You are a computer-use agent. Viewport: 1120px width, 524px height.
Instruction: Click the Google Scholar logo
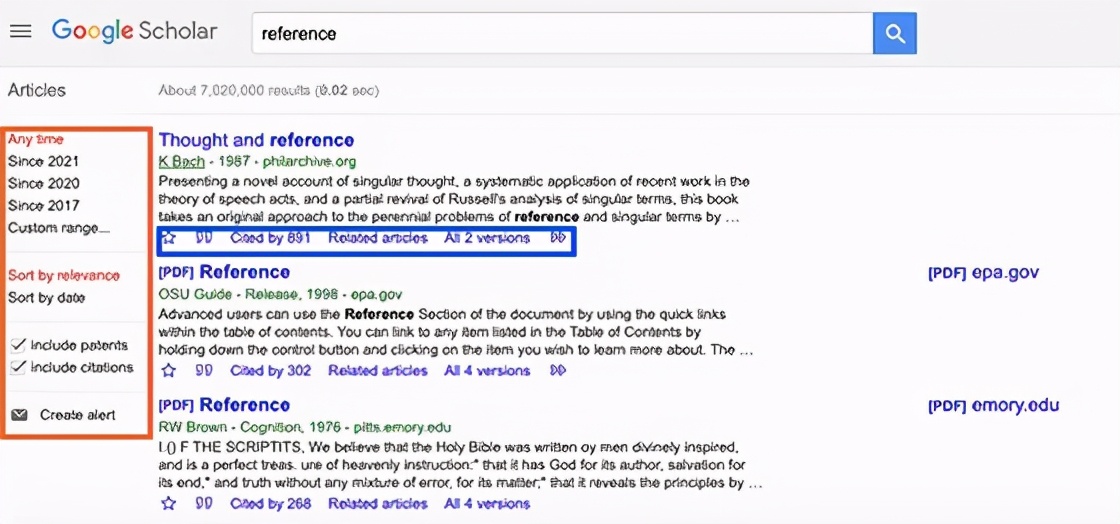tap(134, 31)
